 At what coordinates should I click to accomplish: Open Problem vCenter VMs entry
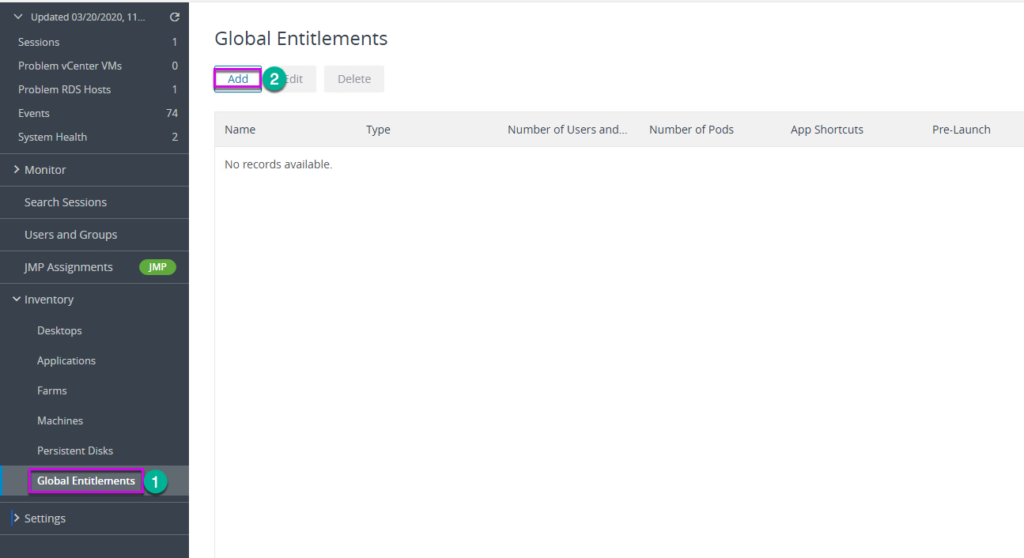point(95,65)
